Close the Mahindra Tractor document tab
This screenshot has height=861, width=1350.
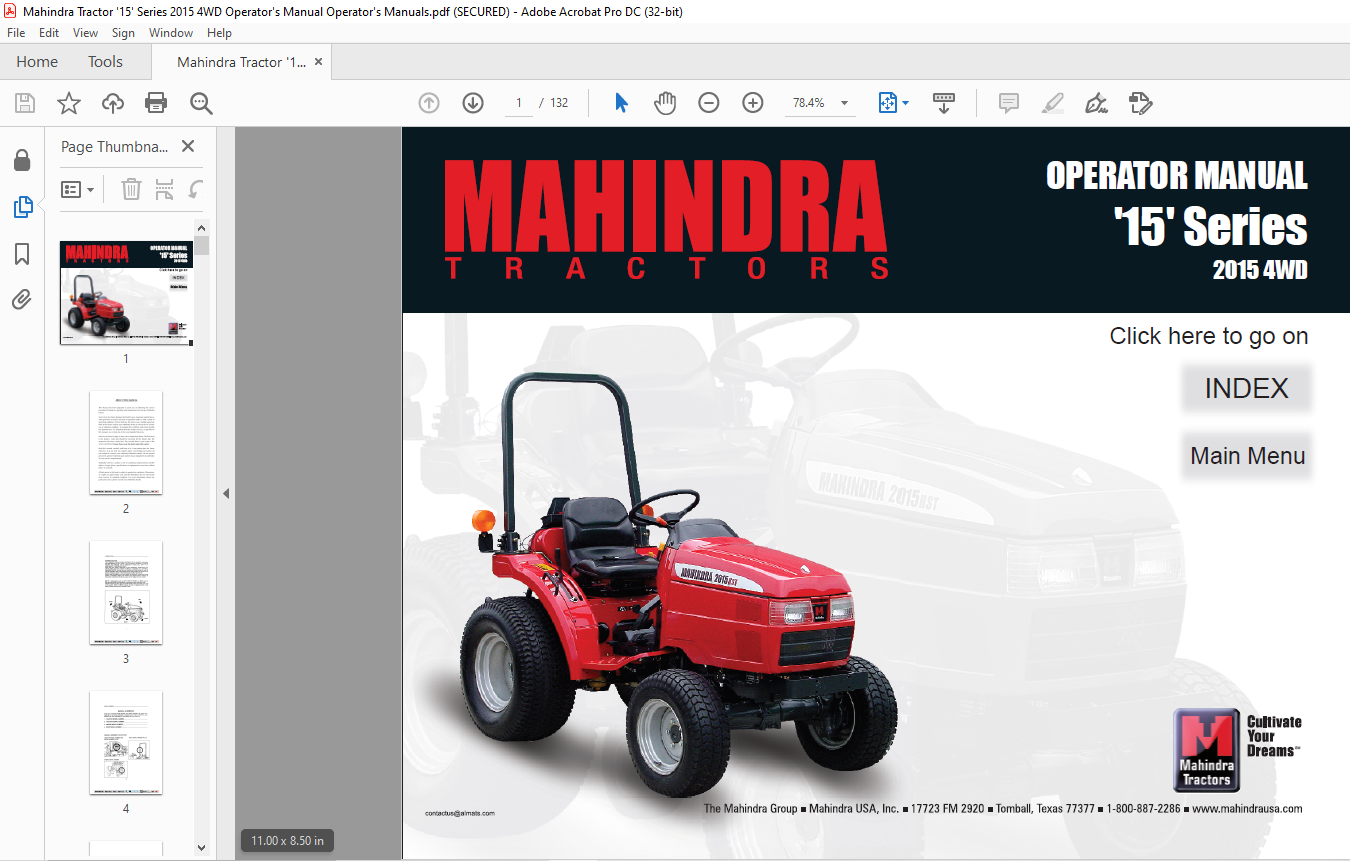coord(318,62)
